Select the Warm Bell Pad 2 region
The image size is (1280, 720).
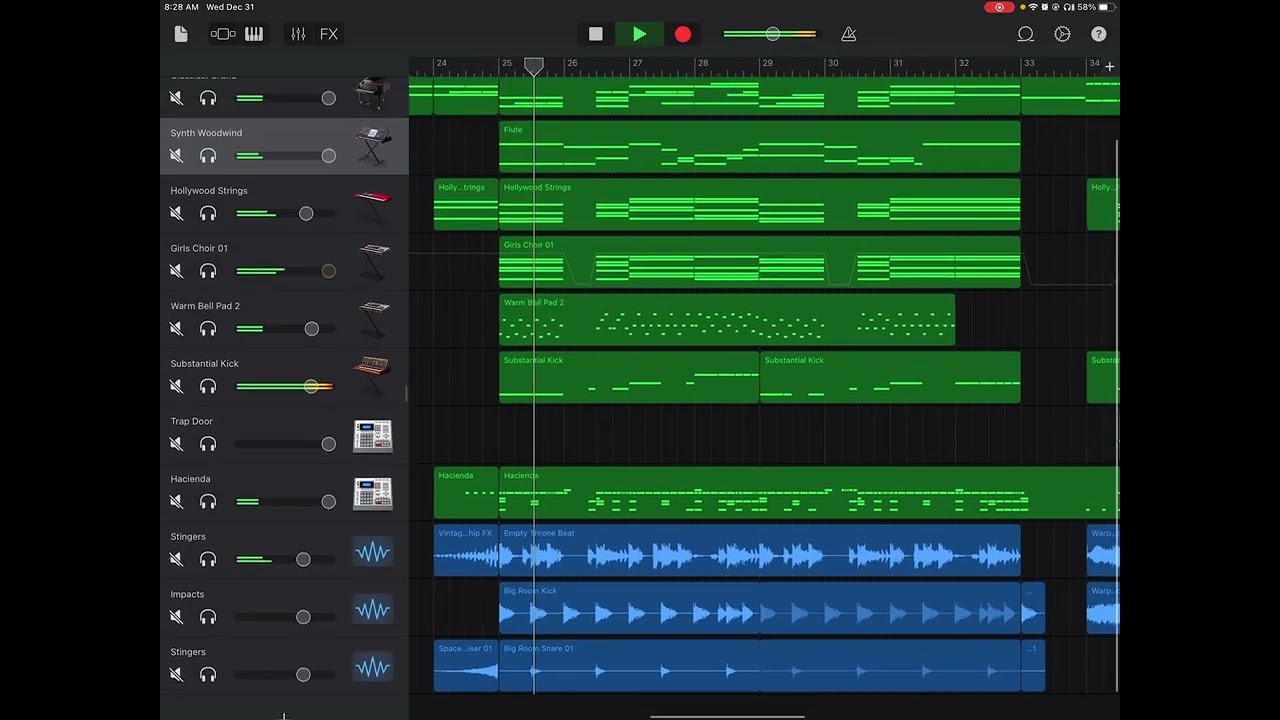(x=727, y=320)
